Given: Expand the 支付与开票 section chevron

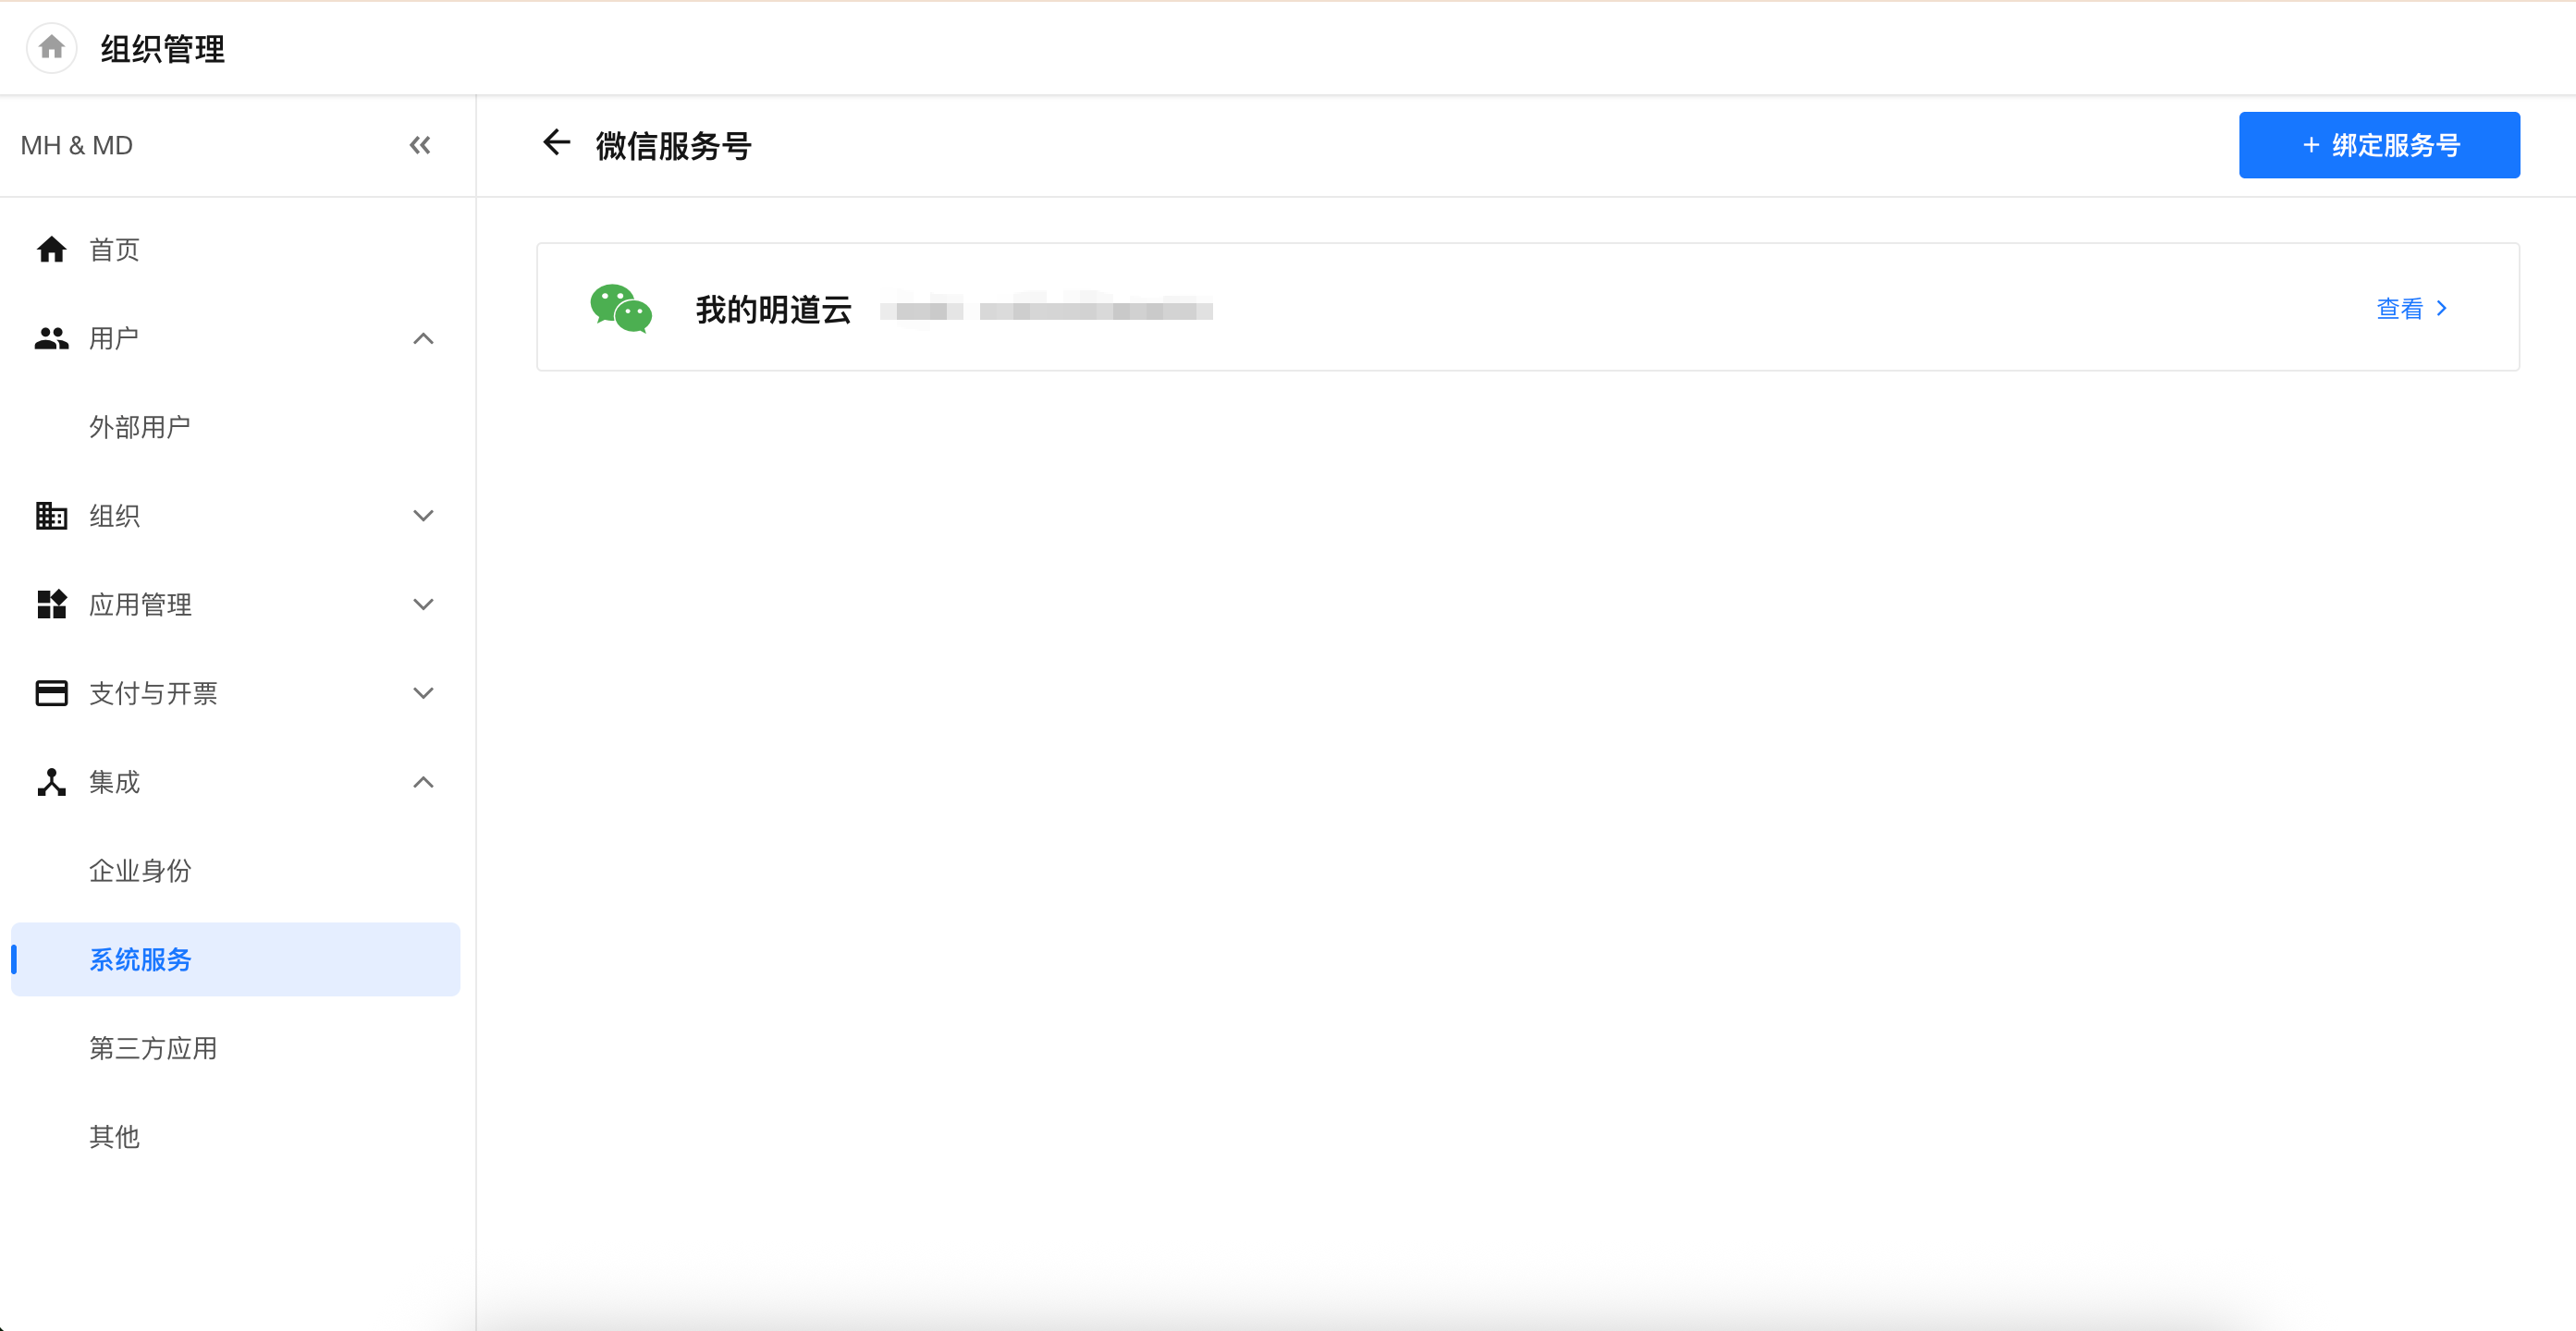Looking at the screenshot, I should coord(423,693).
